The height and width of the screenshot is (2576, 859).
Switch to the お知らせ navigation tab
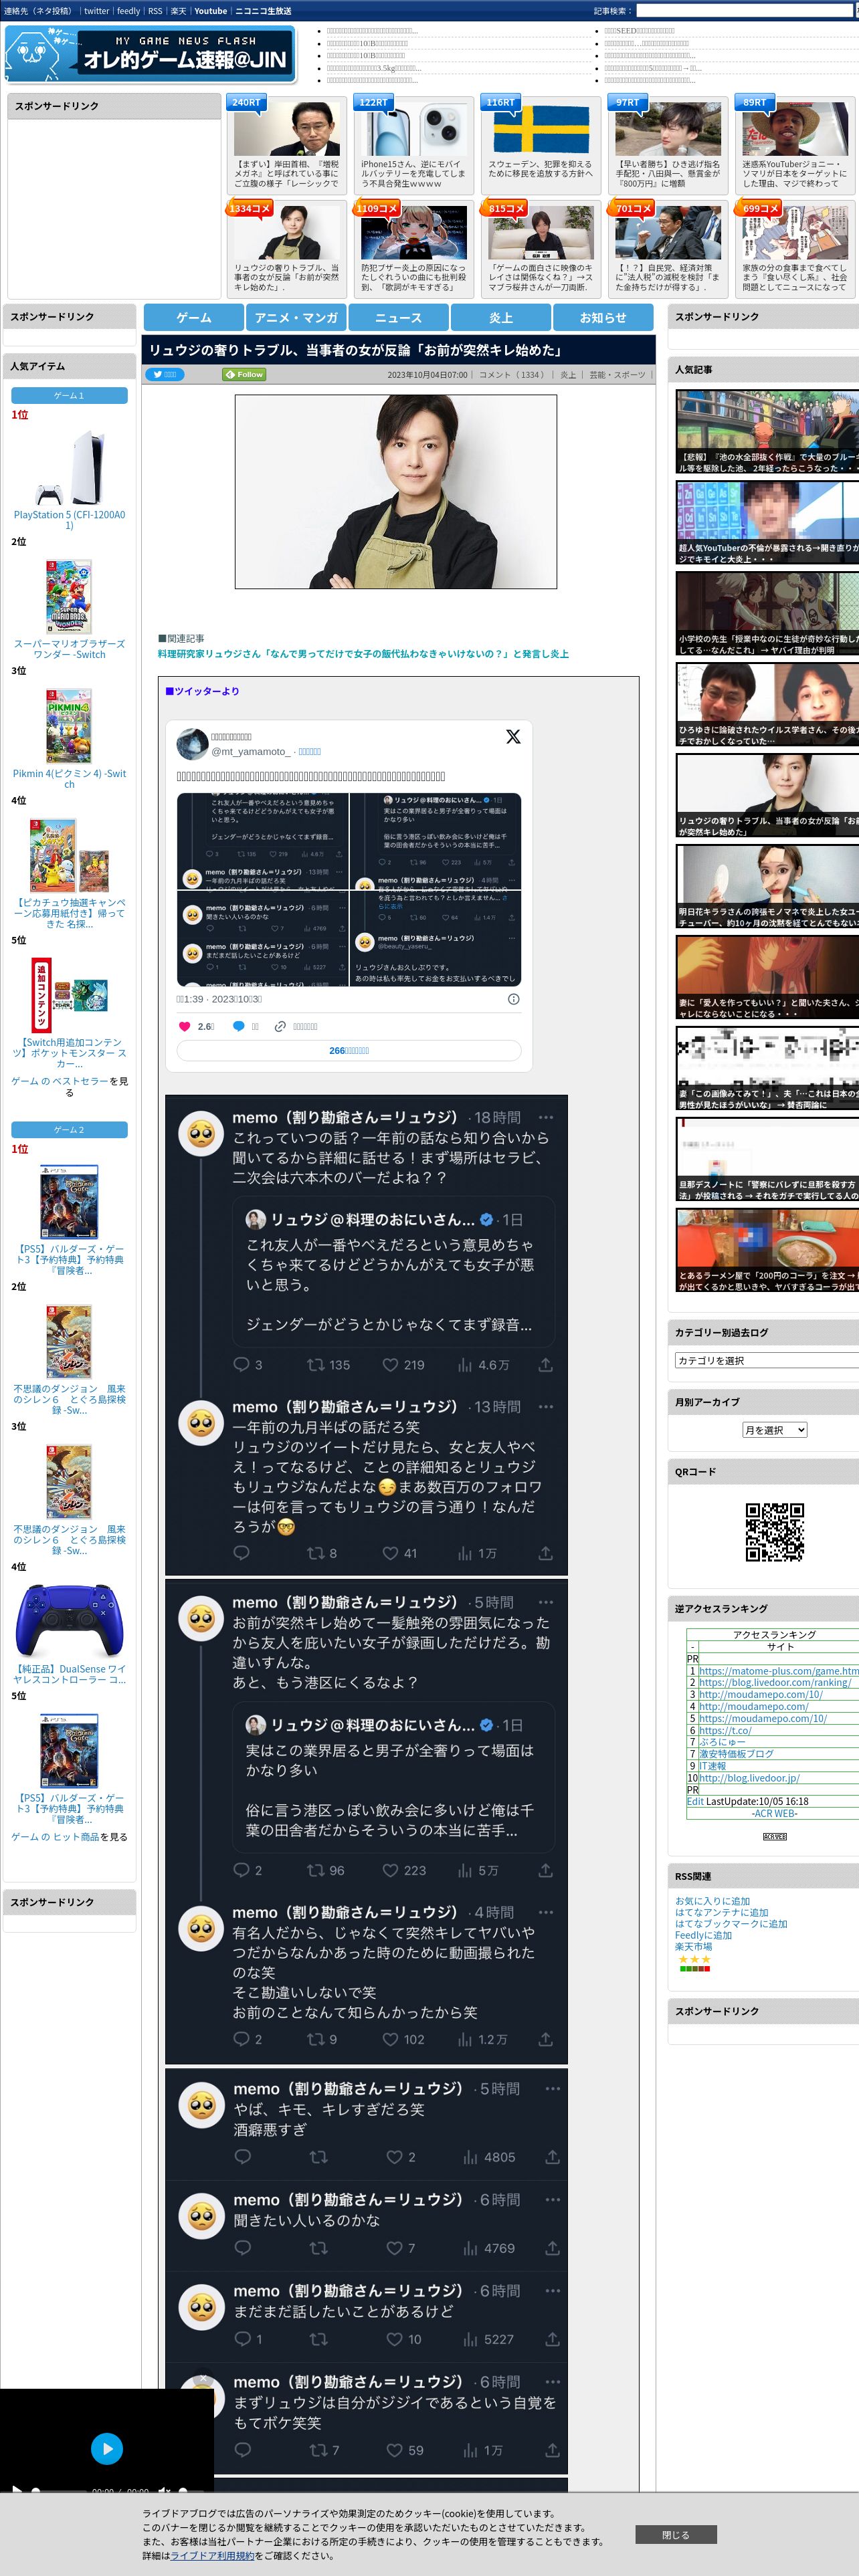[x=603, y=317]
